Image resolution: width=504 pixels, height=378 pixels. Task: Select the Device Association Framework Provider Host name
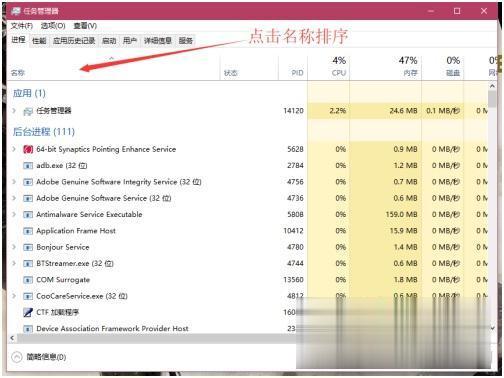[112, 328]
